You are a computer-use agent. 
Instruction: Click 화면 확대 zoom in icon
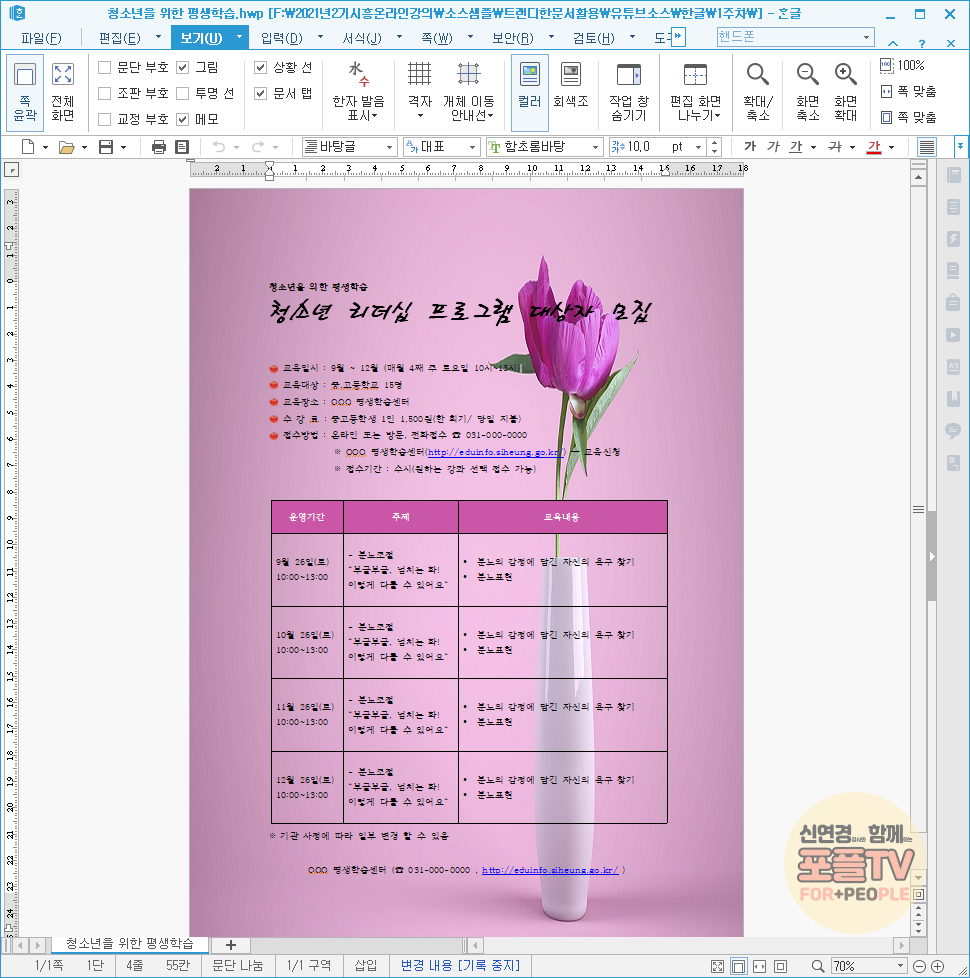point(845,92)
